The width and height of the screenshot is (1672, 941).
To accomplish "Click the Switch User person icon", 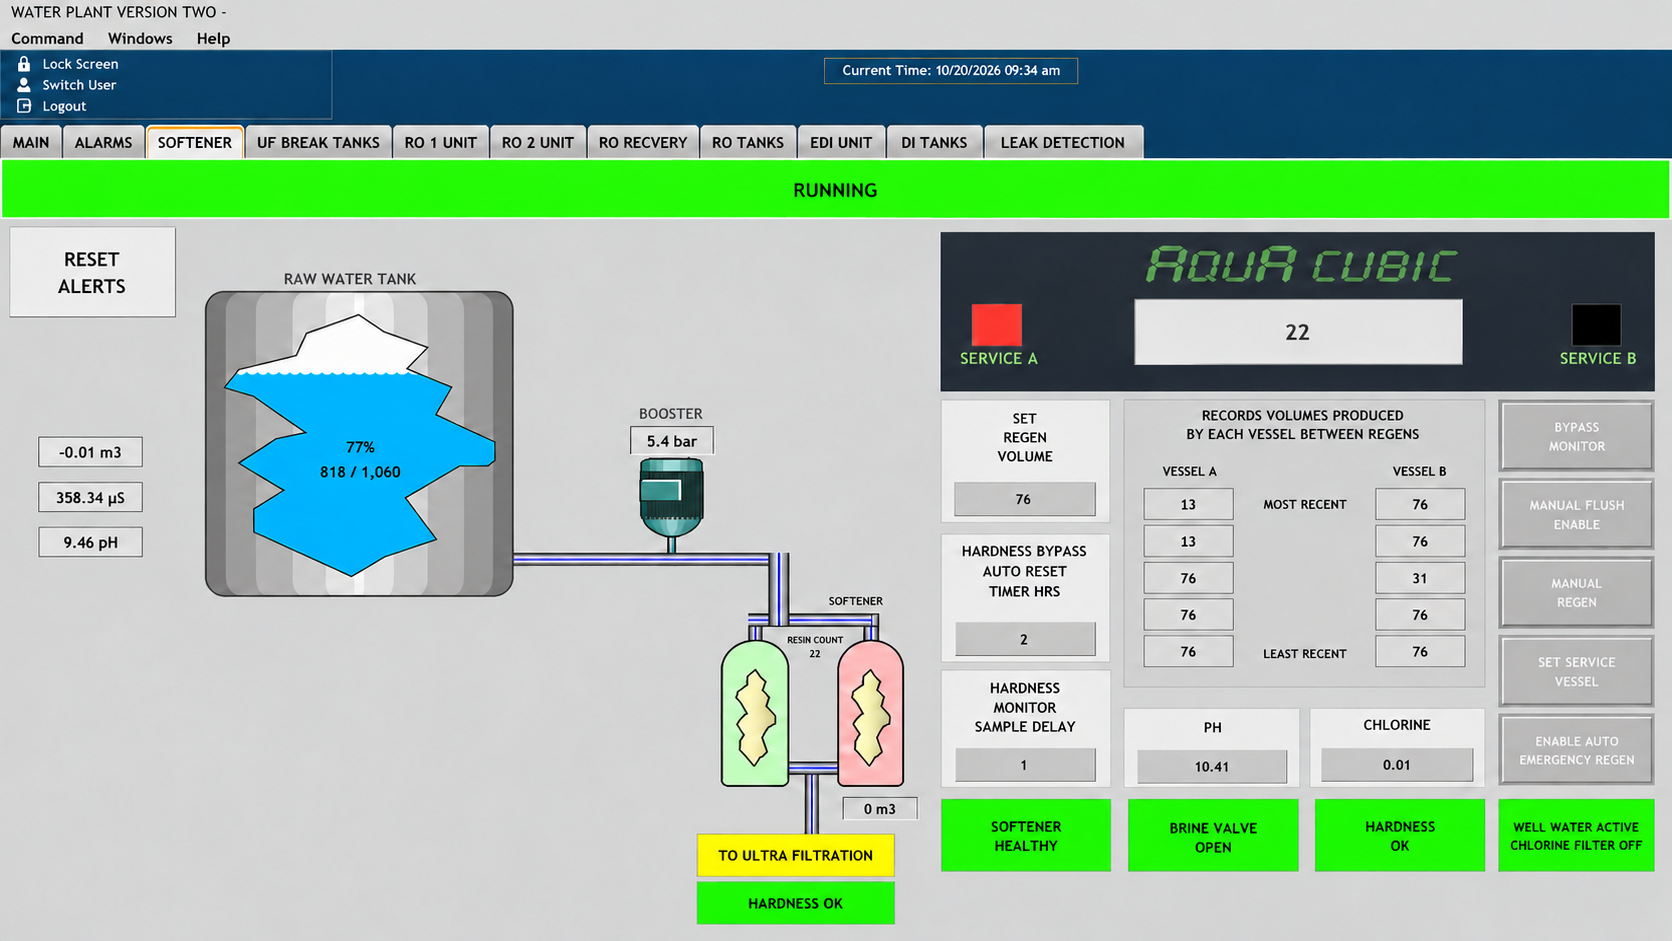I will click(x=24, y=85).
